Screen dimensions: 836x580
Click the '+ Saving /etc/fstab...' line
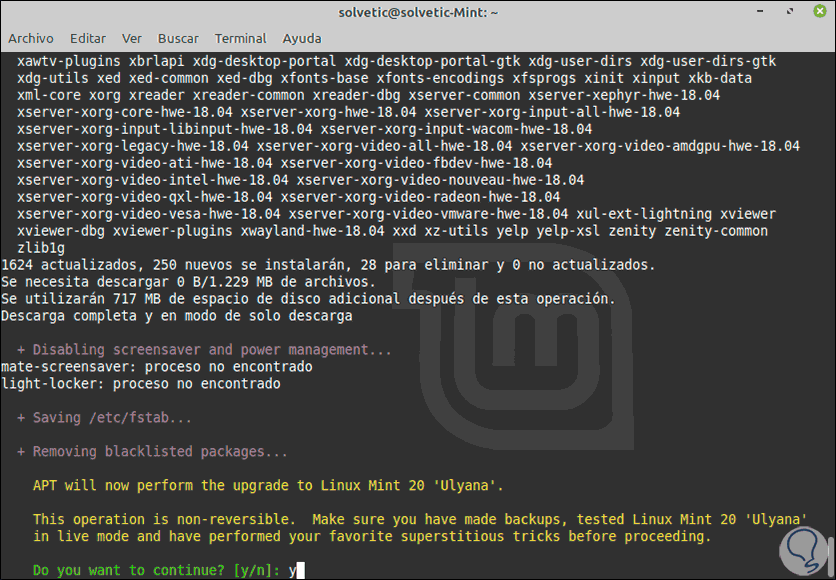[104, 417]
